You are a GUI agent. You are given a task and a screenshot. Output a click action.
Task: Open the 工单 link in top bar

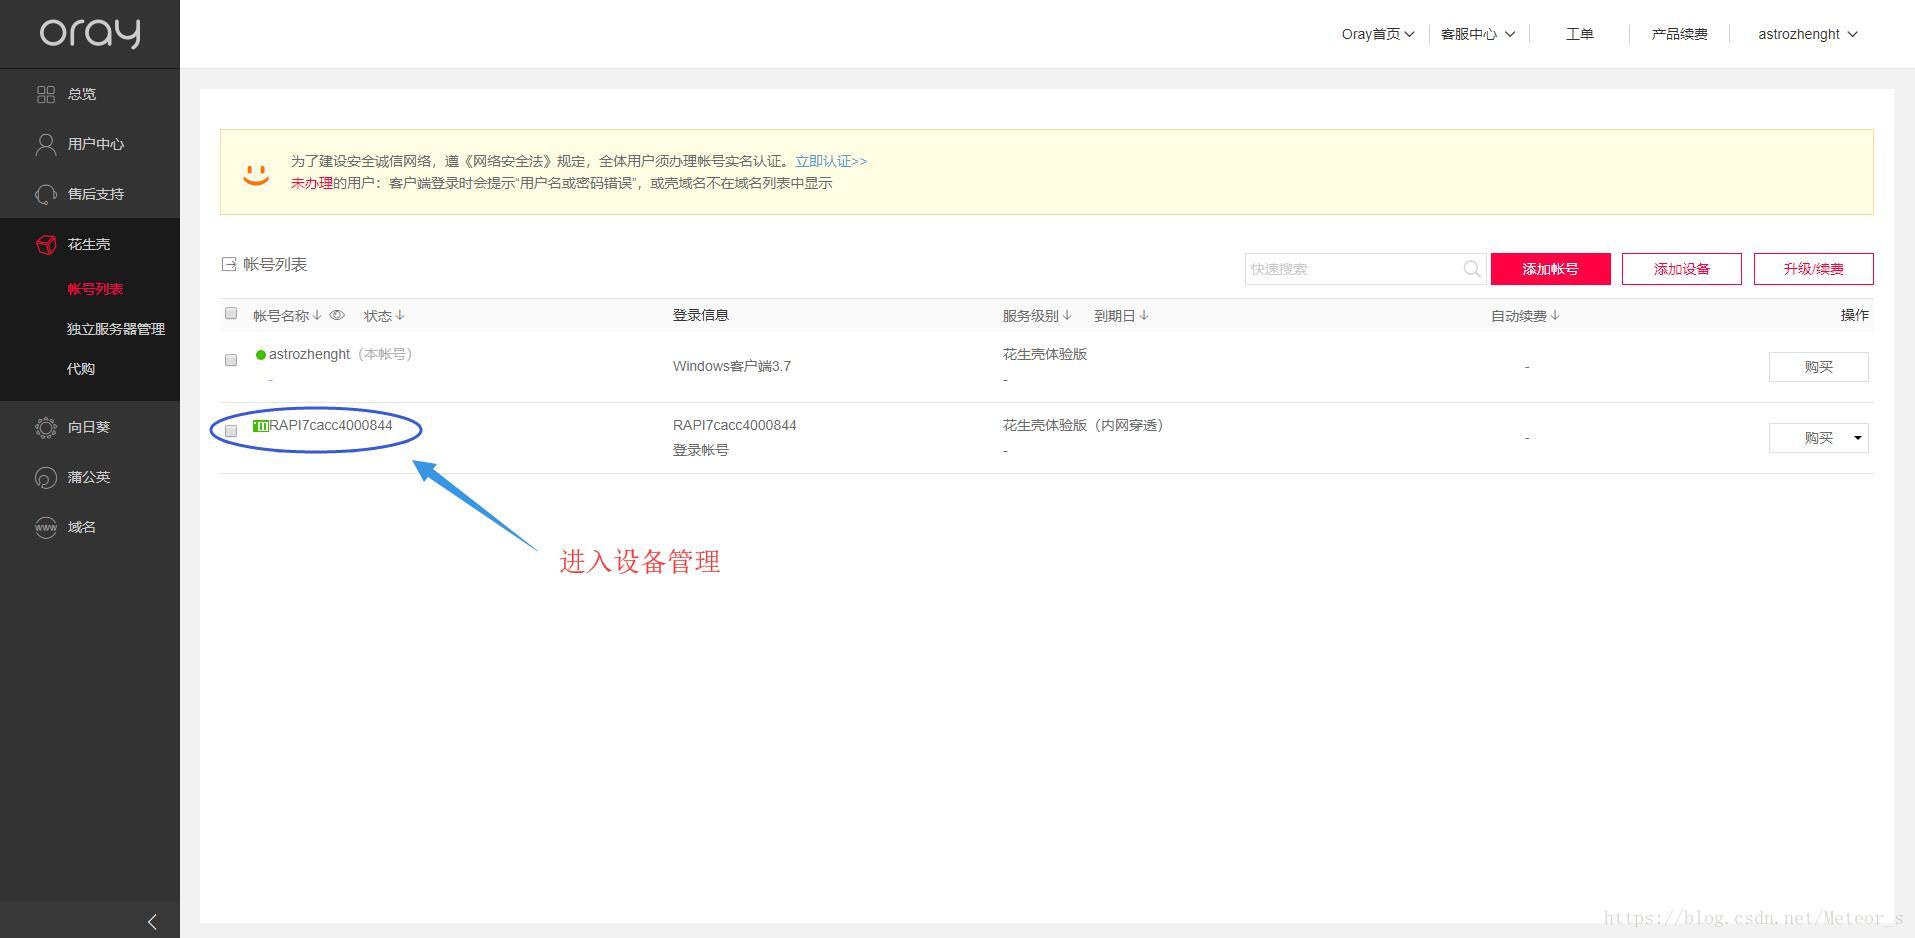pos(1579,34)
